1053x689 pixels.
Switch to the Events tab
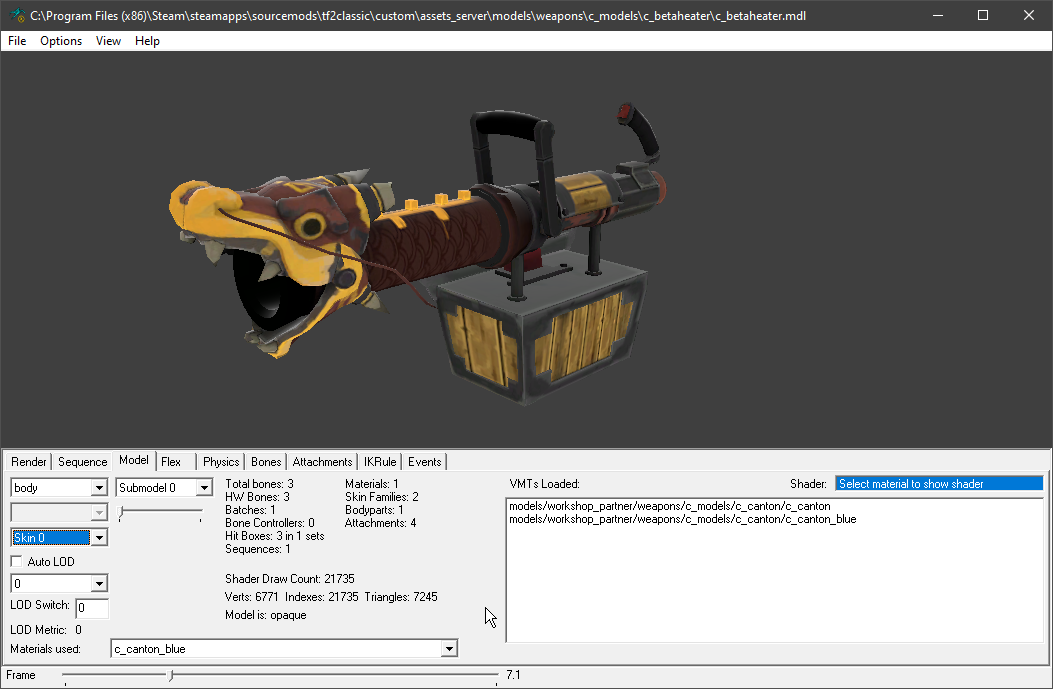[x=424, y=462]
